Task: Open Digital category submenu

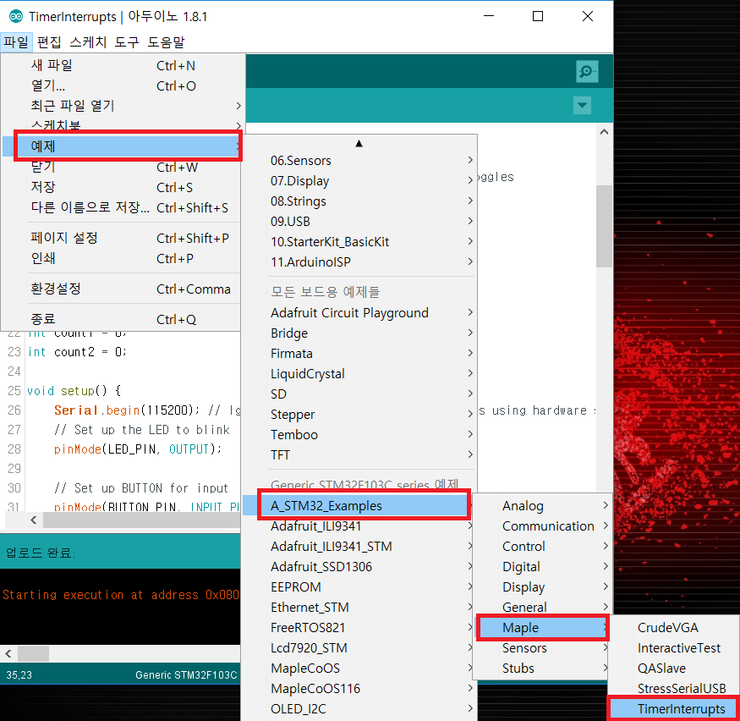Action: coord(542,567)
